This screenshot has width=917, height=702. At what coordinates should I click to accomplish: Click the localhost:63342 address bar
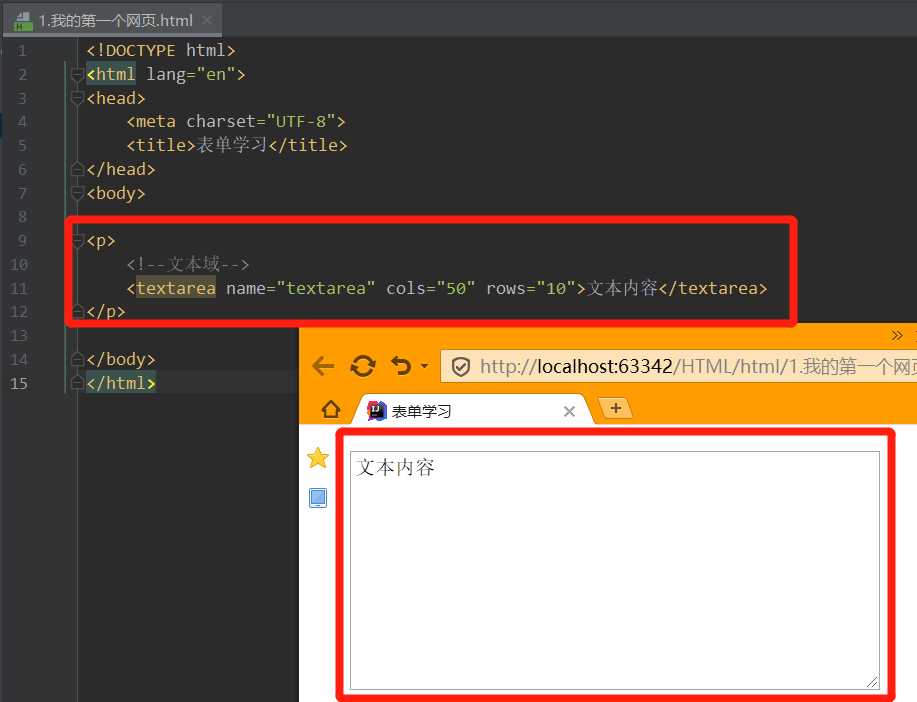(x=678, y=366)
